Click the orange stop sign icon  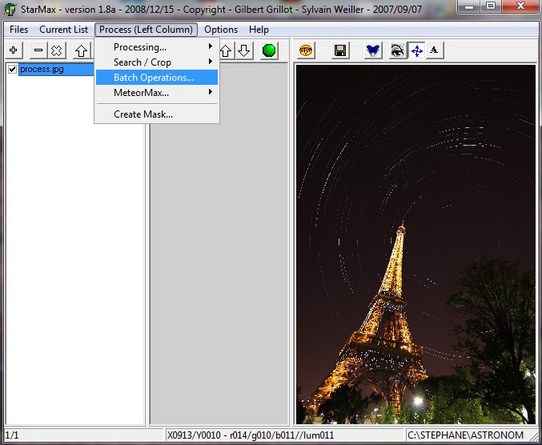[306, 50]
